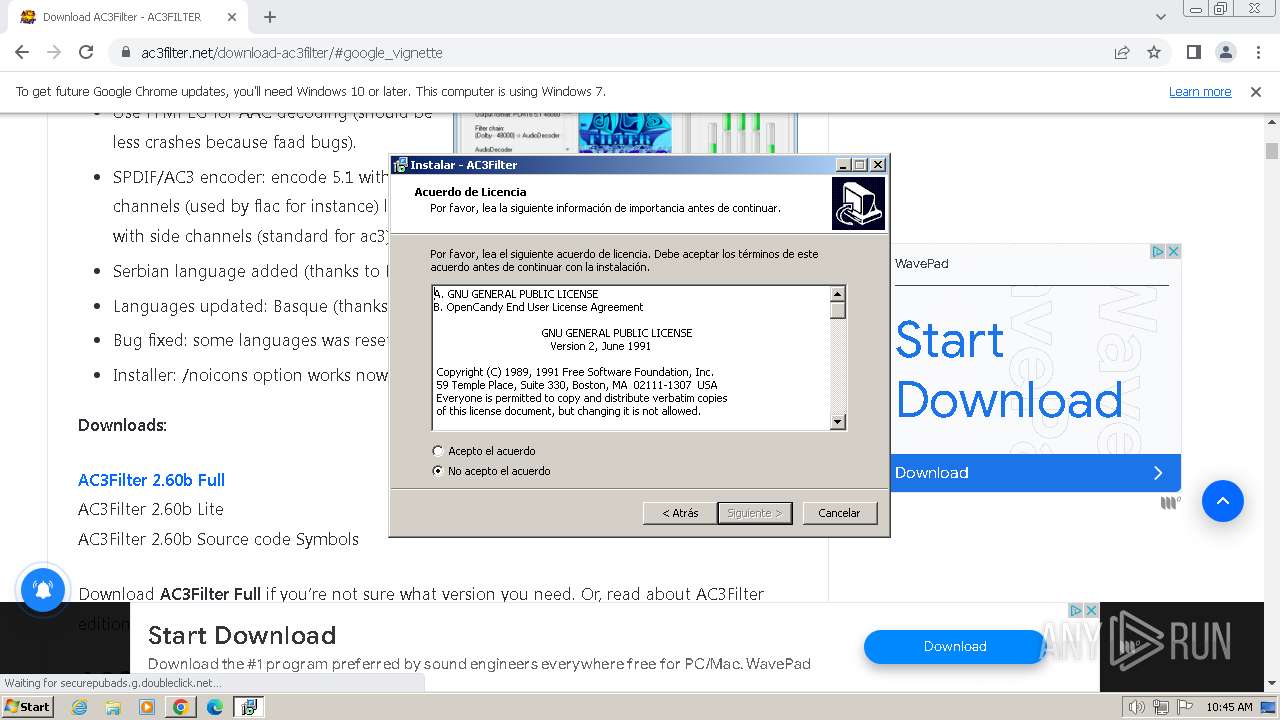Screen dimensions: 1280x720
Task: Open Windows Explorer folder from taskbar
Action: [113, 707]
